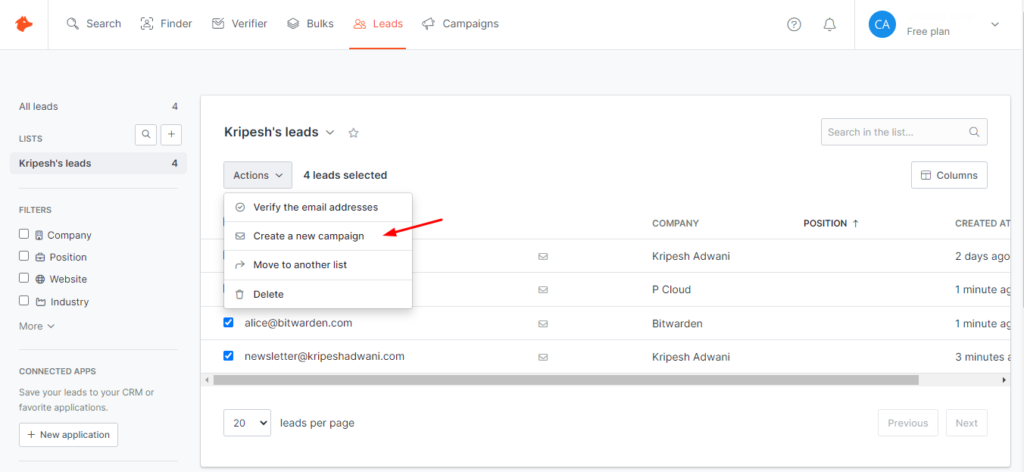
Task: Click the New application button
Action: coord(68,435)
